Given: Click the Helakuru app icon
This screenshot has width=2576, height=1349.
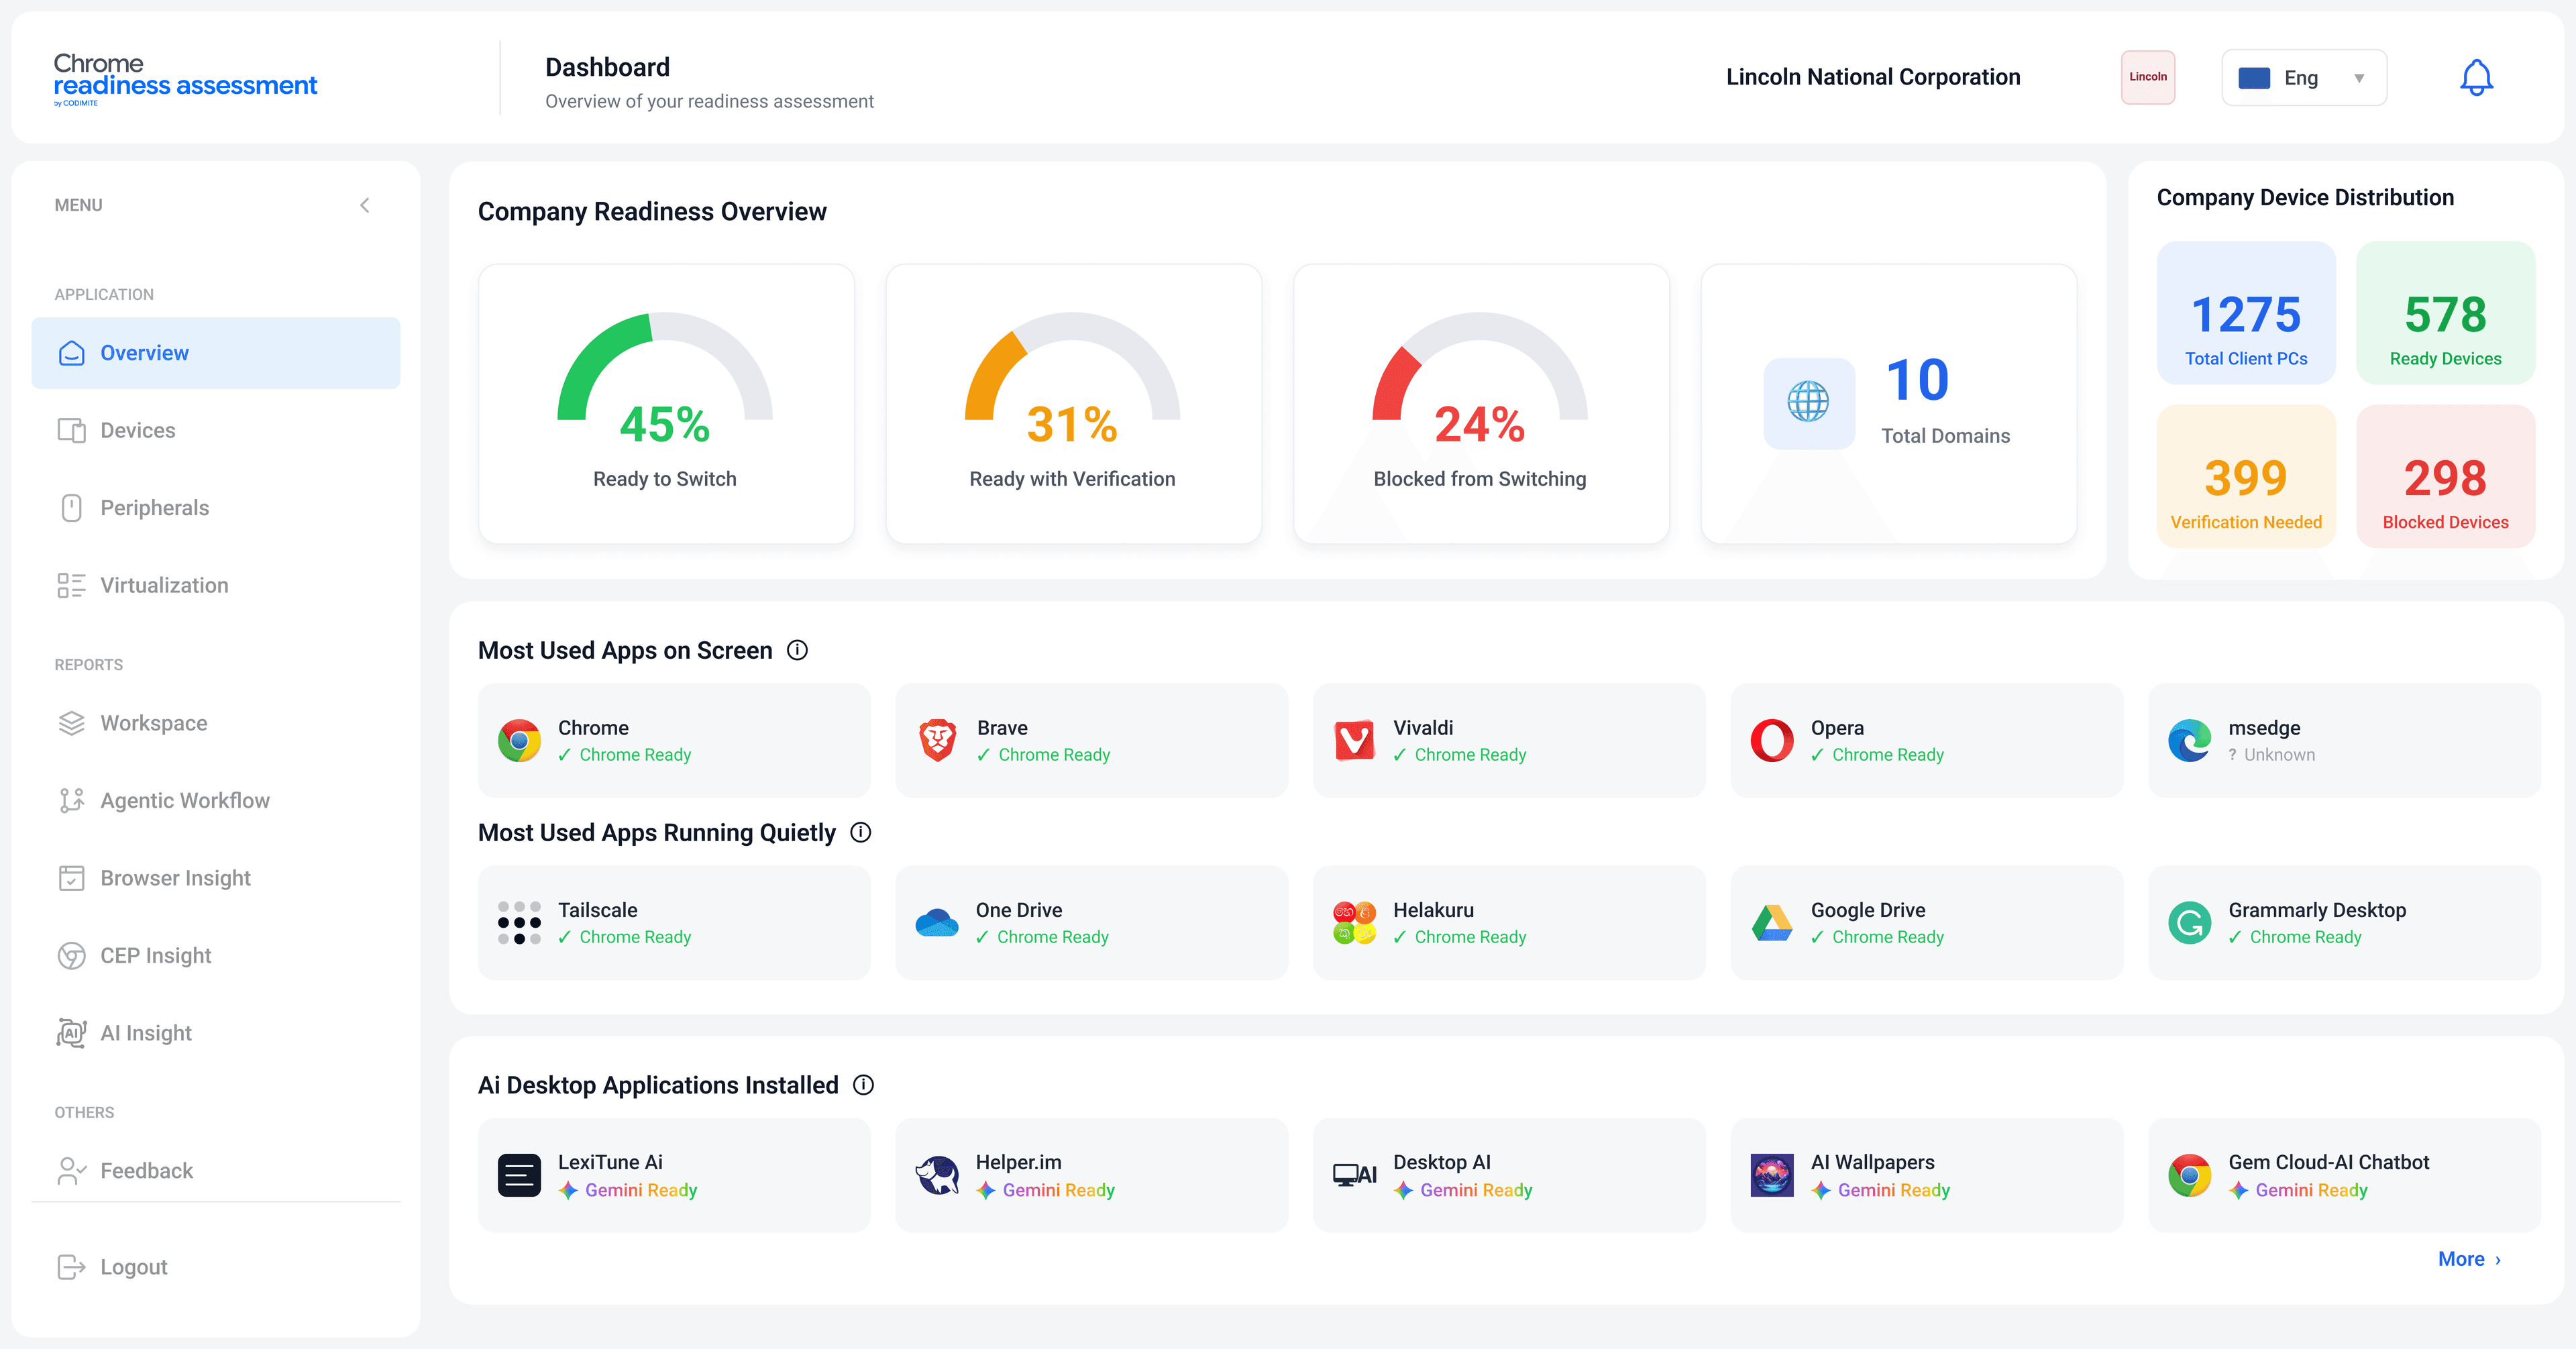Looking at the screenshot, I should 1355,923.
